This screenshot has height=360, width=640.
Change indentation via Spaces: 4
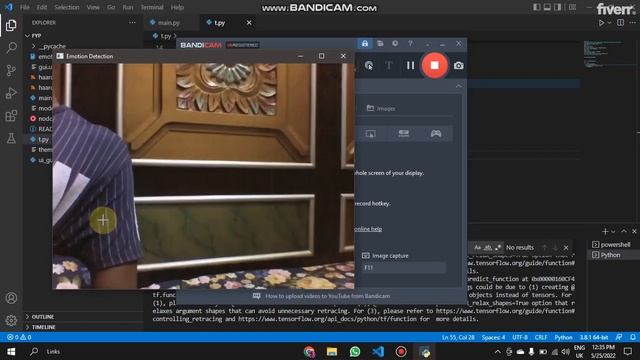click(x=493, y=337)
